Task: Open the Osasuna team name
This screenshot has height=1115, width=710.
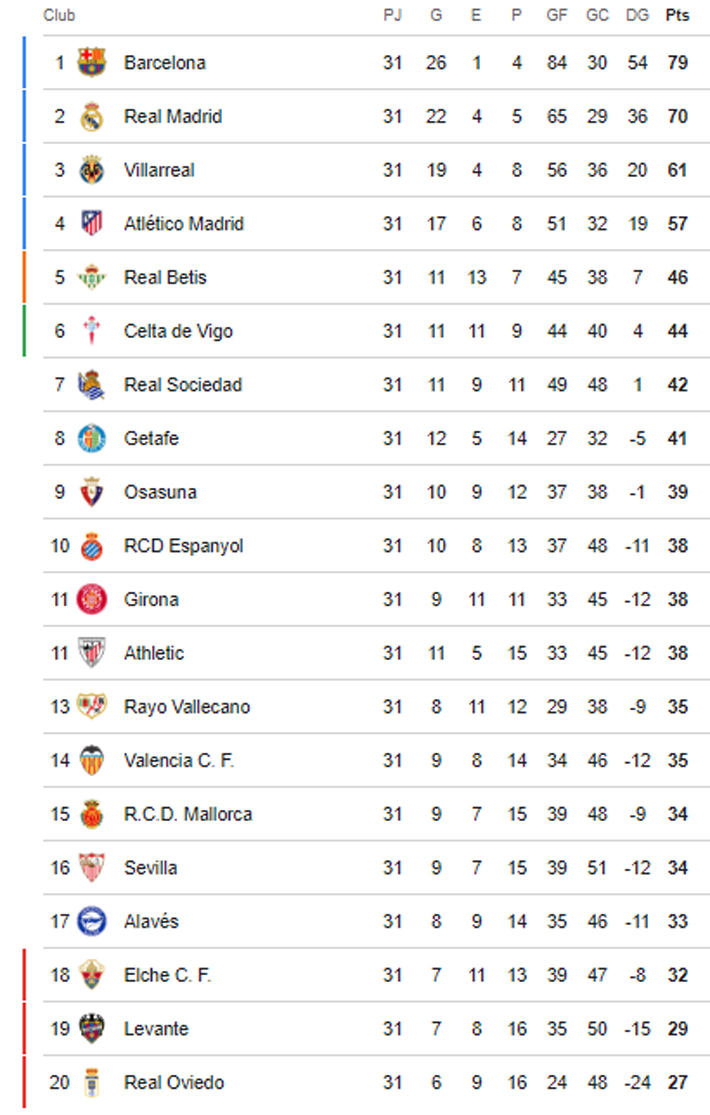Action: pos(160,492)
